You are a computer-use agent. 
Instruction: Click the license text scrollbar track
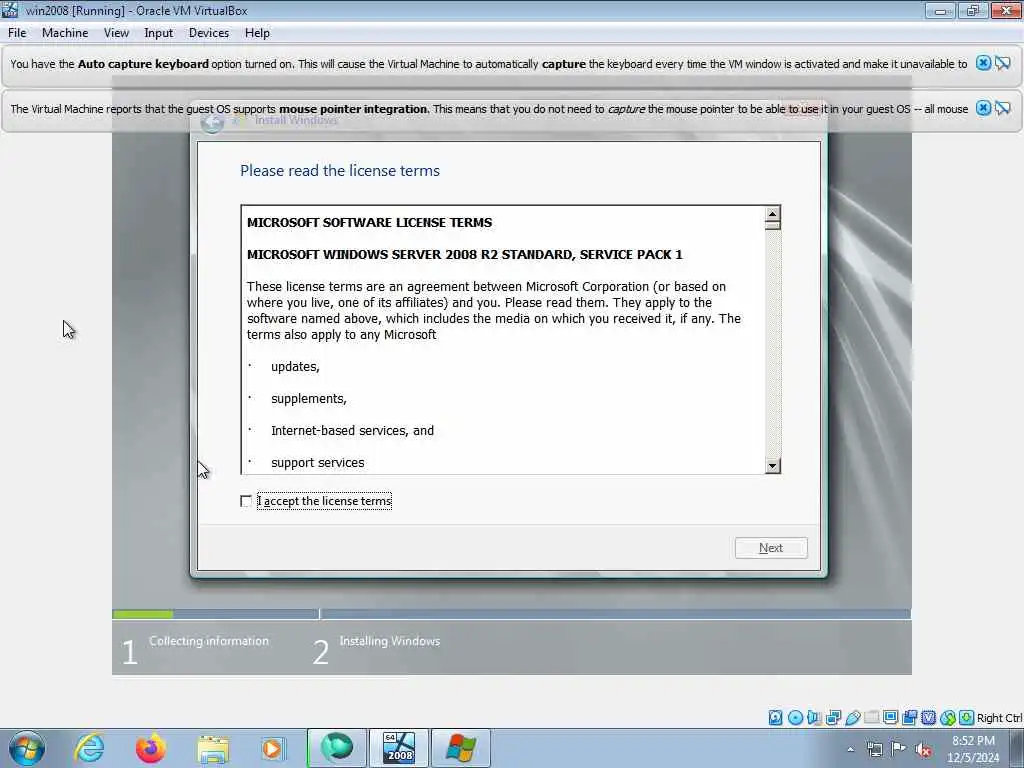773,344
